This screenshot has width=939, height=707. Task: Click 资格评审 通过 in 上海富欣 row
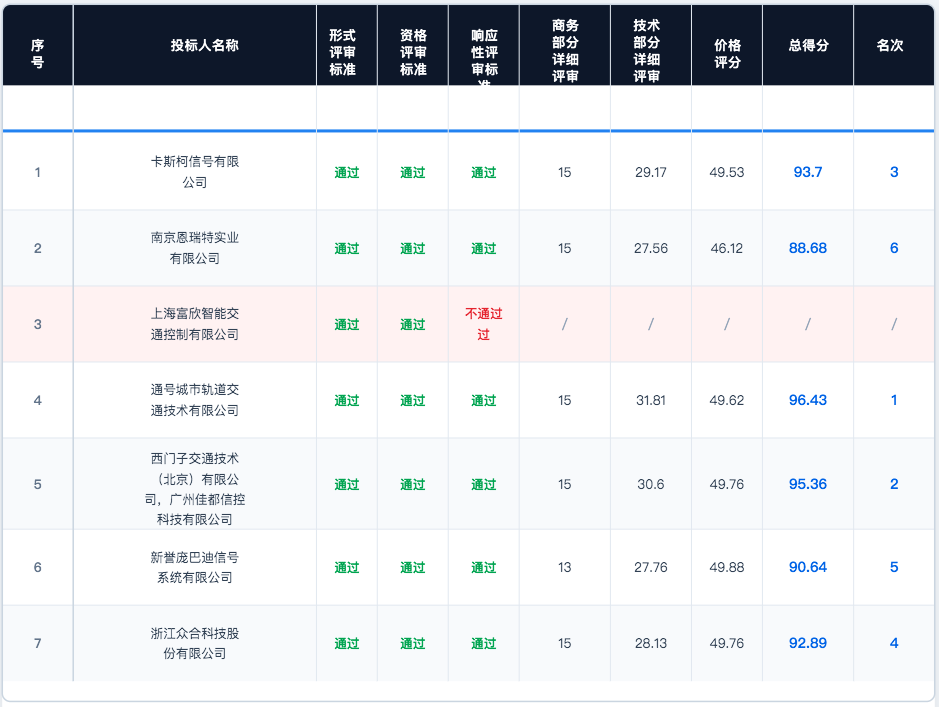(x=413, y=325)
